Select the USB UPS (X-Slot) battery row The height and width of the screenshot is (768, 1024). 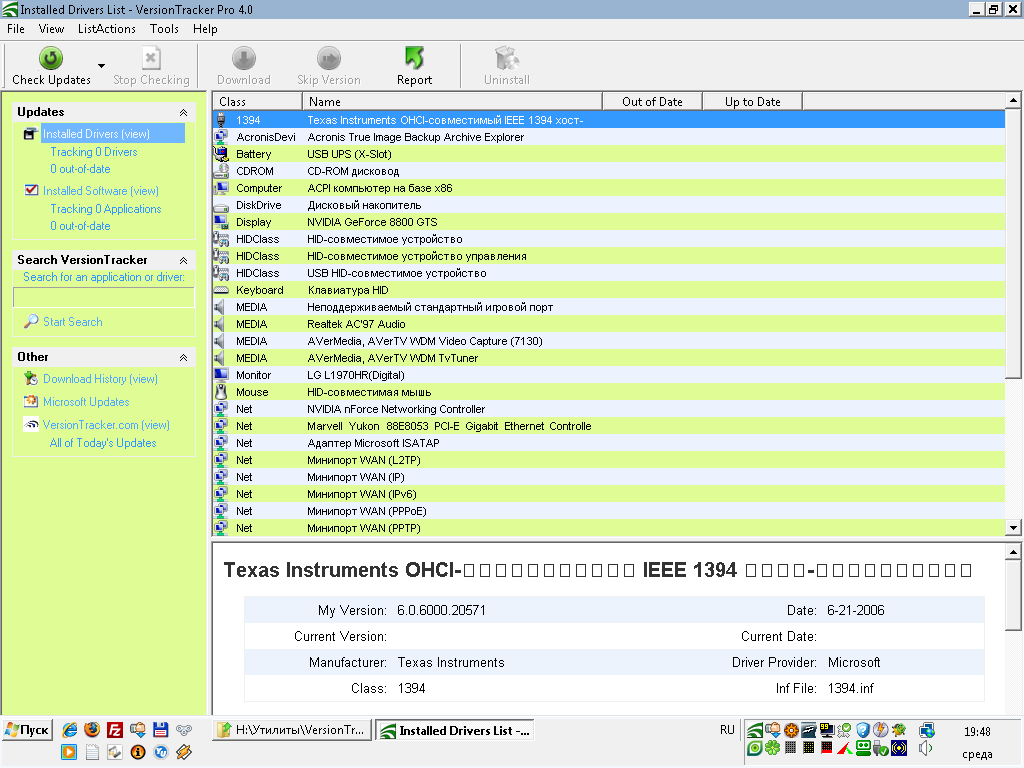coord(609,154)
